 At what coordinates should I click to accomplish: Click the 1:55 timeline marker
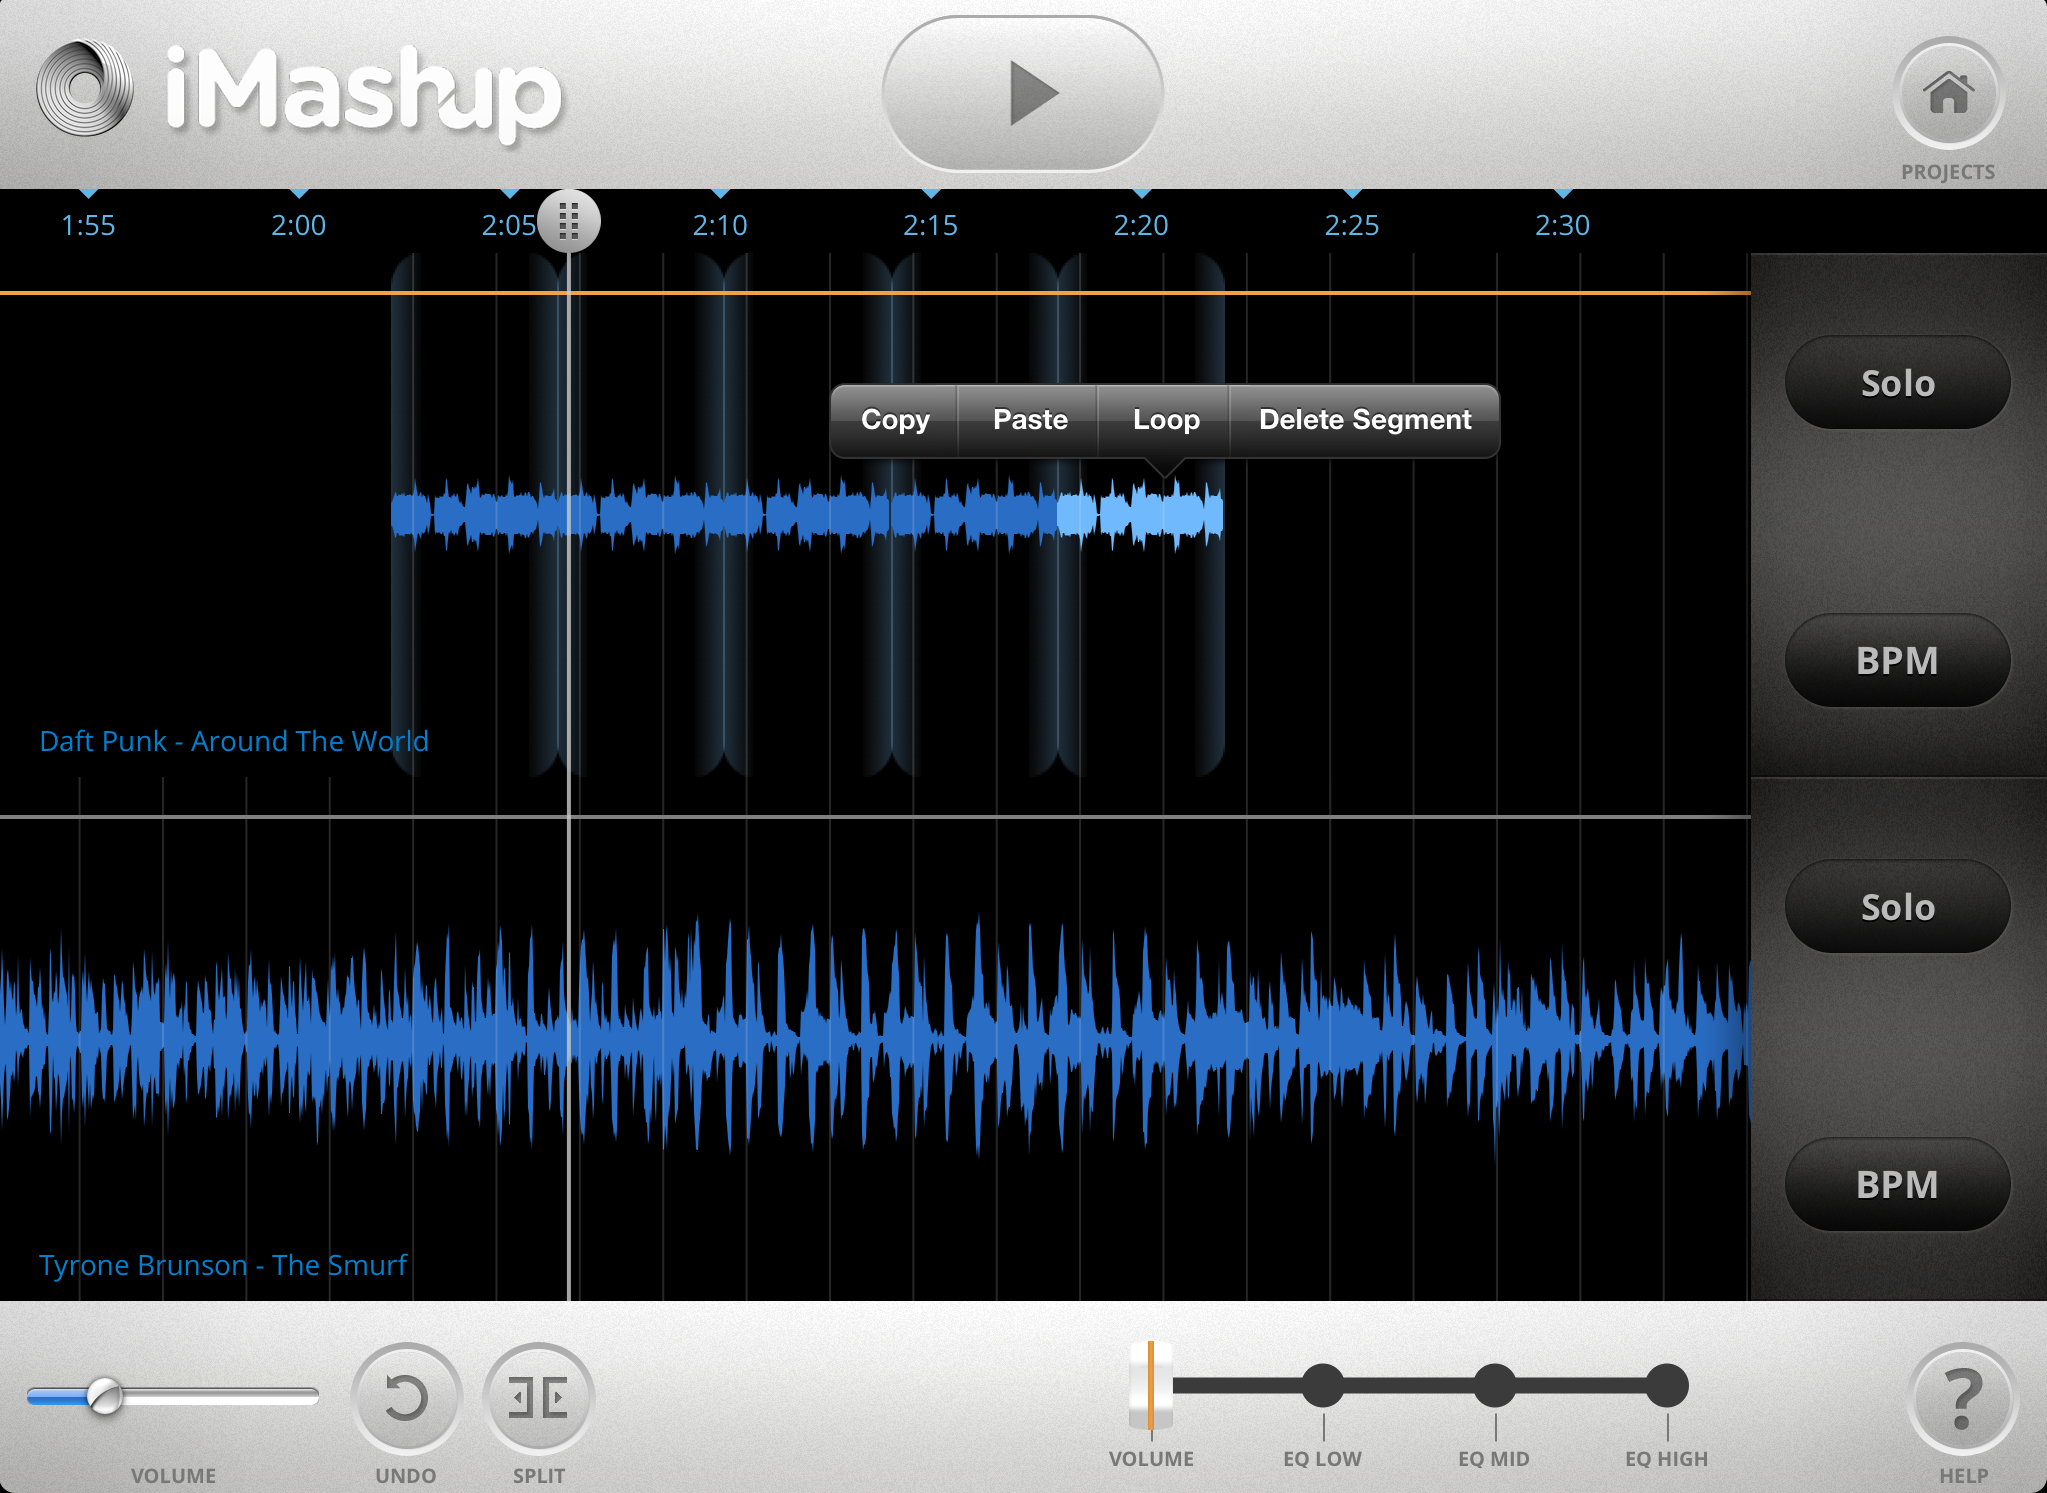(x=88, y=225)
